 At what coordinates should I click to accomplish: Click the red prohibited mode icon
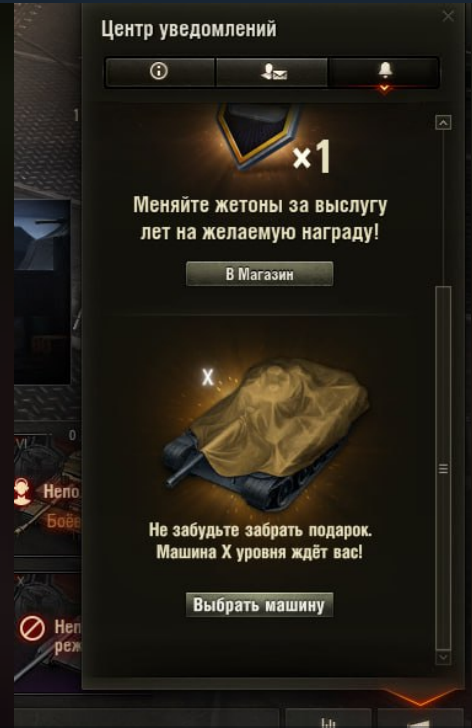tap(32, 629)
